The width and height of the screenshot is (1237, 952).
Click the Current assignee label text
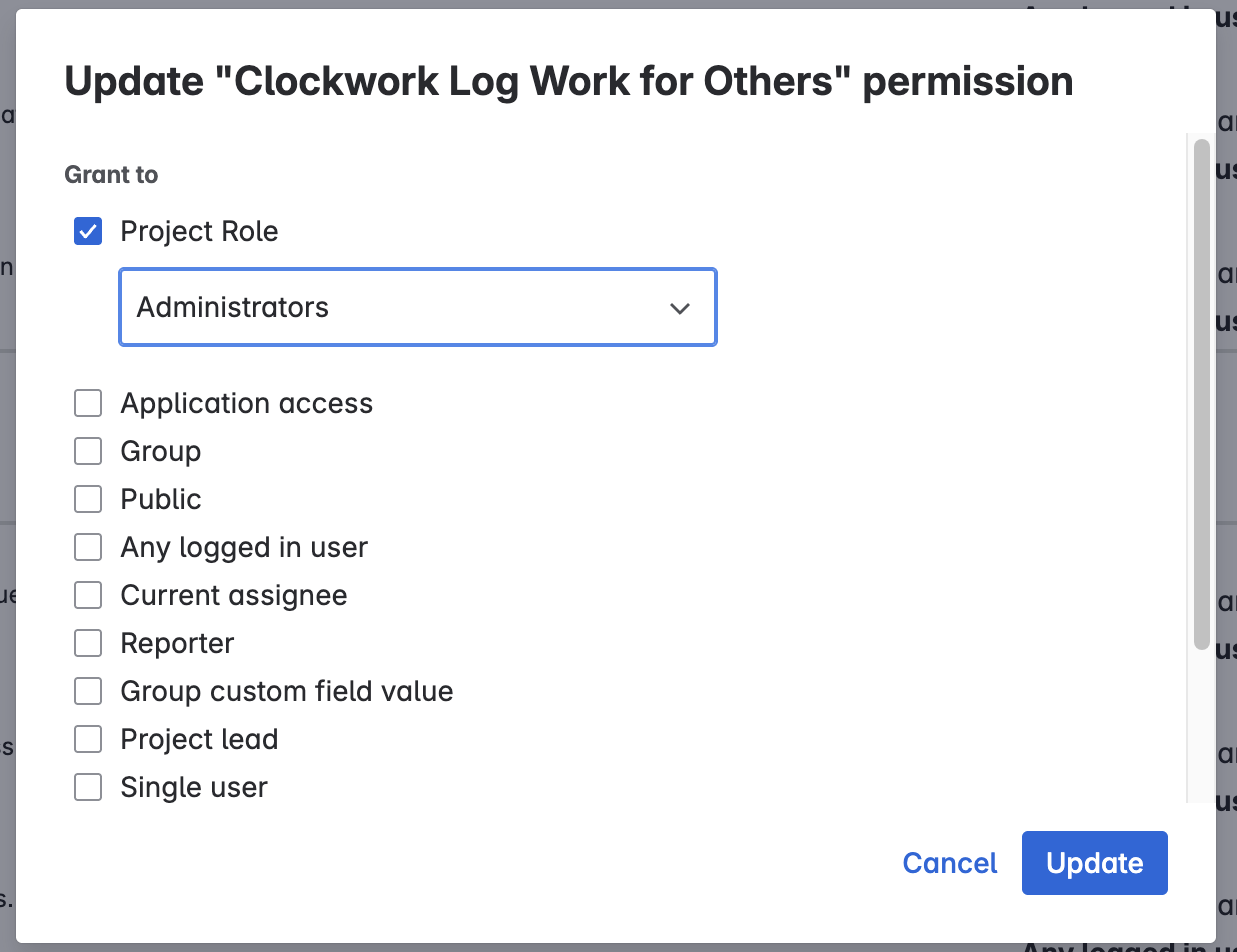(234, 595)
